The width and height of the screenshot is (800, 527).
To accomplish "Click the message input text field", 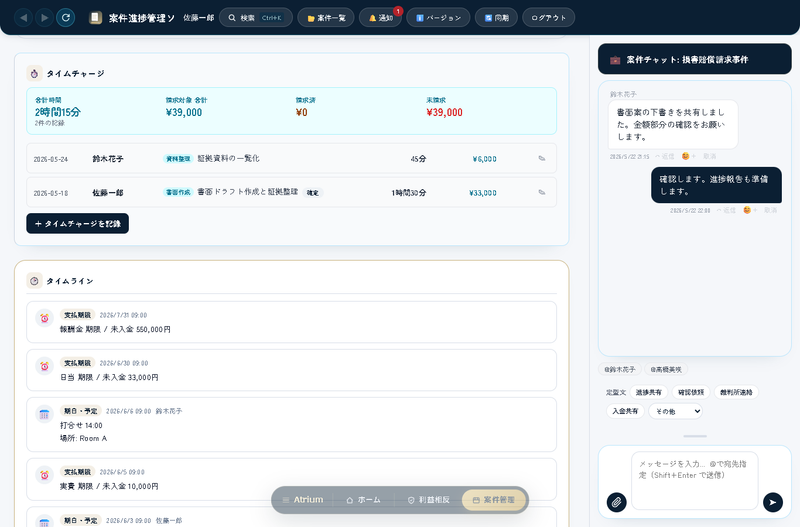I will 694,480.
